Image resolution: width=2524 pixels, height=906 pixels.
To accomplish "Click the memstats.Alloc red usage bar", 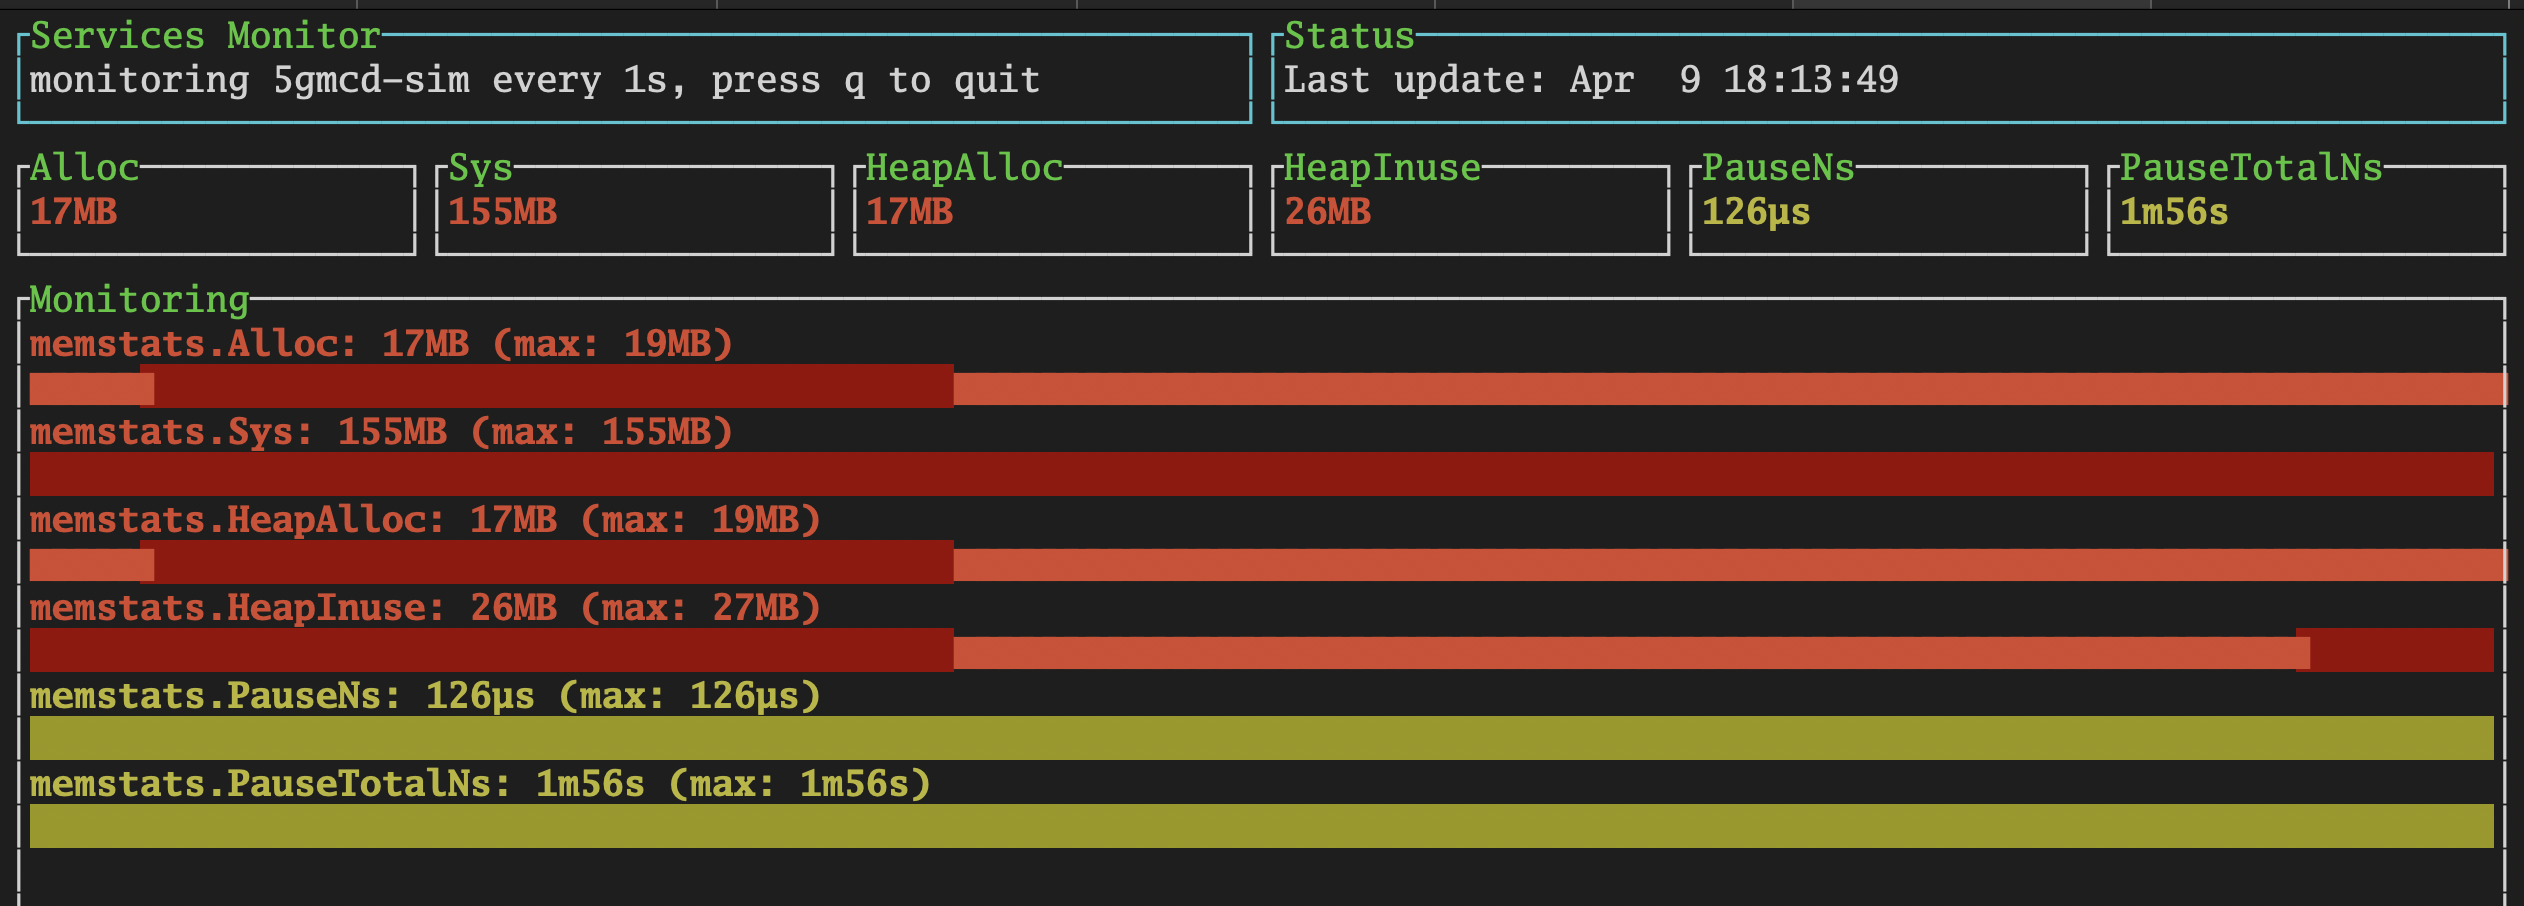I will coord(1268,386).
